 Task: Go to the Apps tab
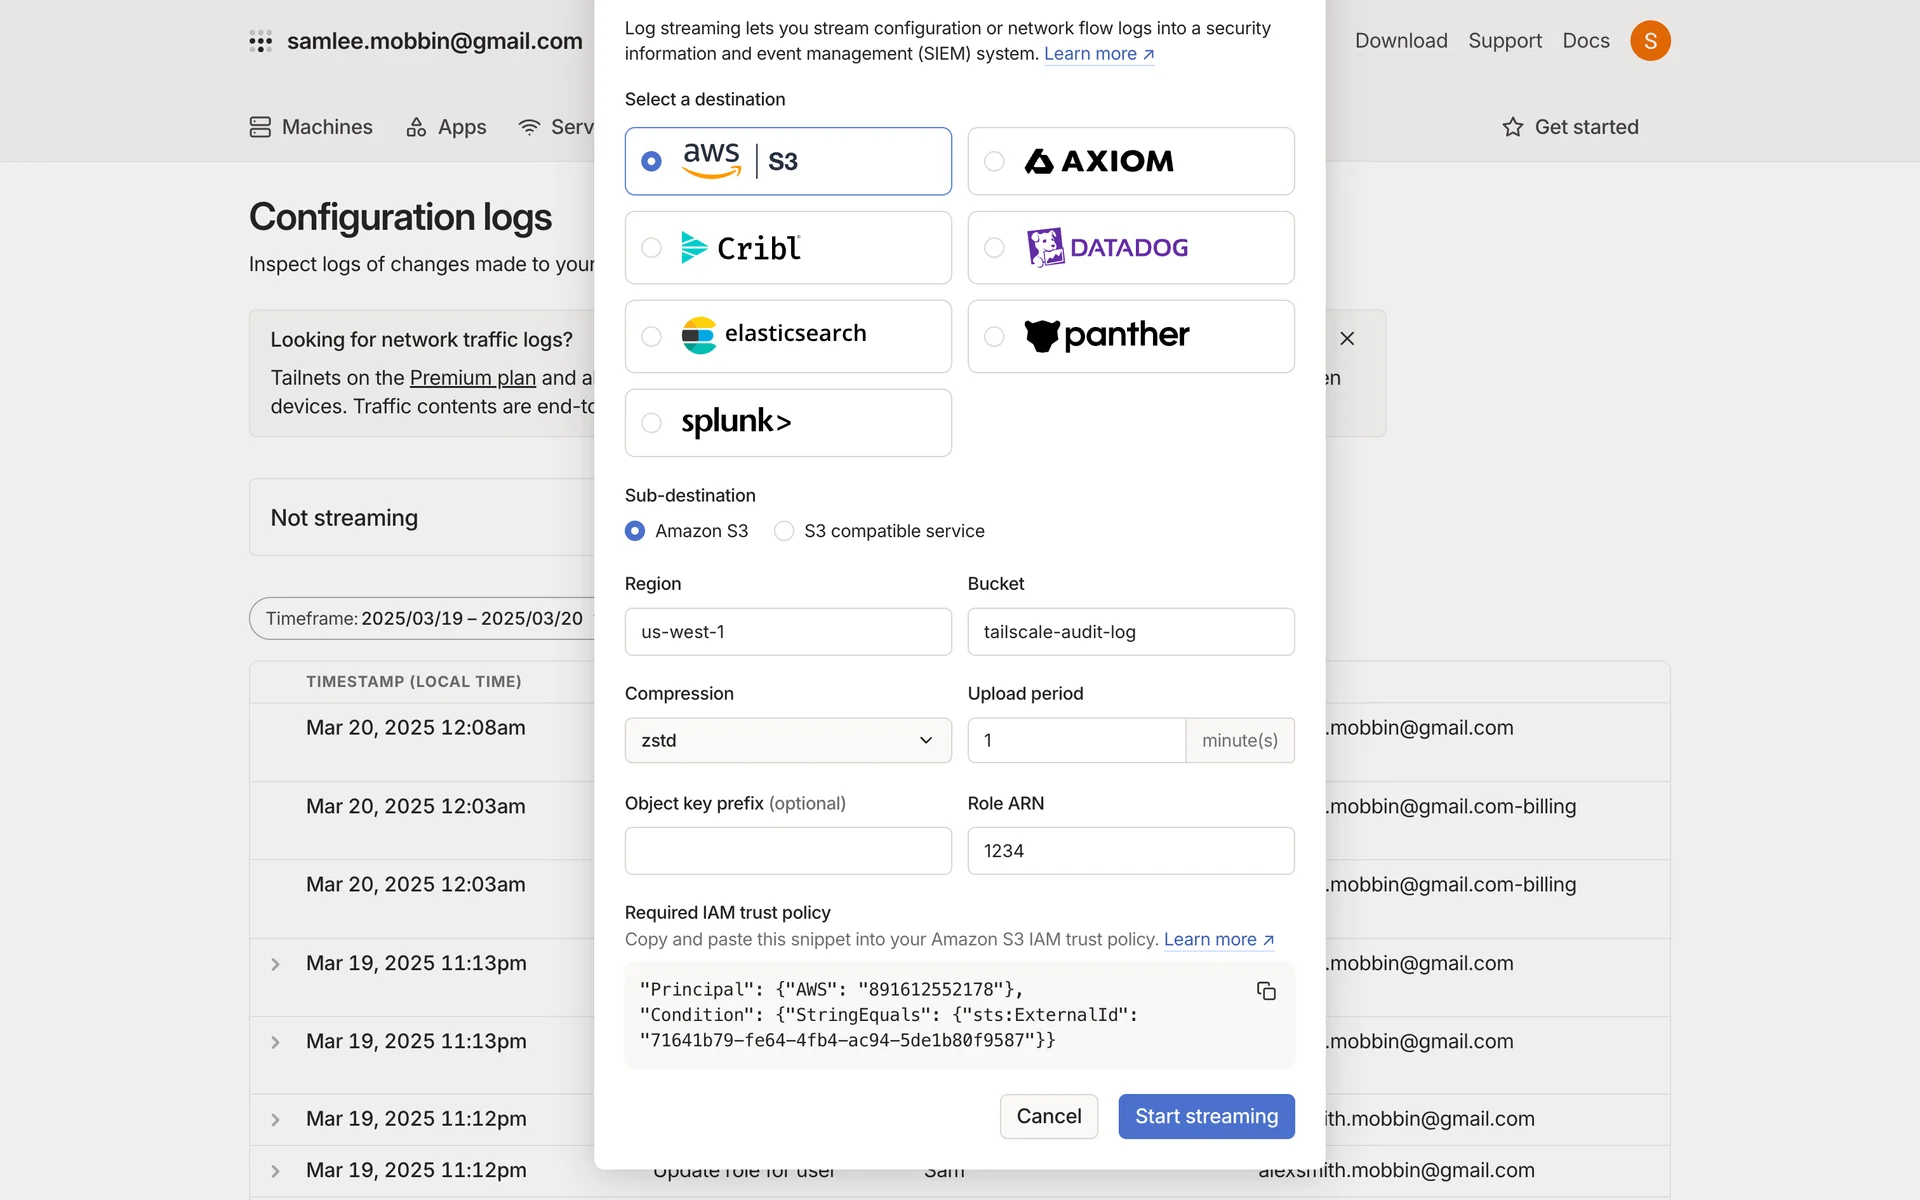(446, 127)
